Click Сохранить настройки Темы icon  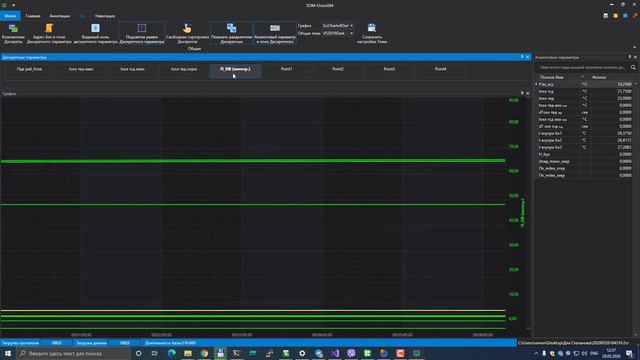pos(371,28)
